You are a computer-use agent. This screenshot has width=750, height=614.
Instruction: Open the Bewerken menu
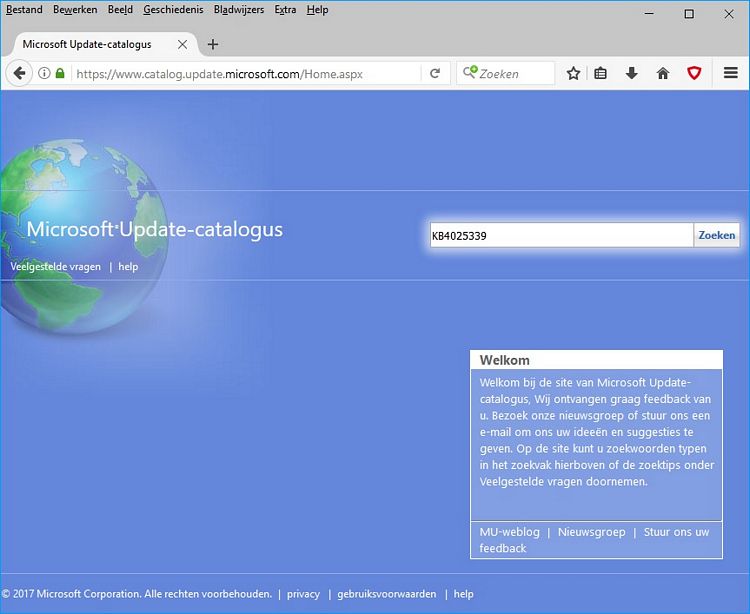tap(75, 10)
